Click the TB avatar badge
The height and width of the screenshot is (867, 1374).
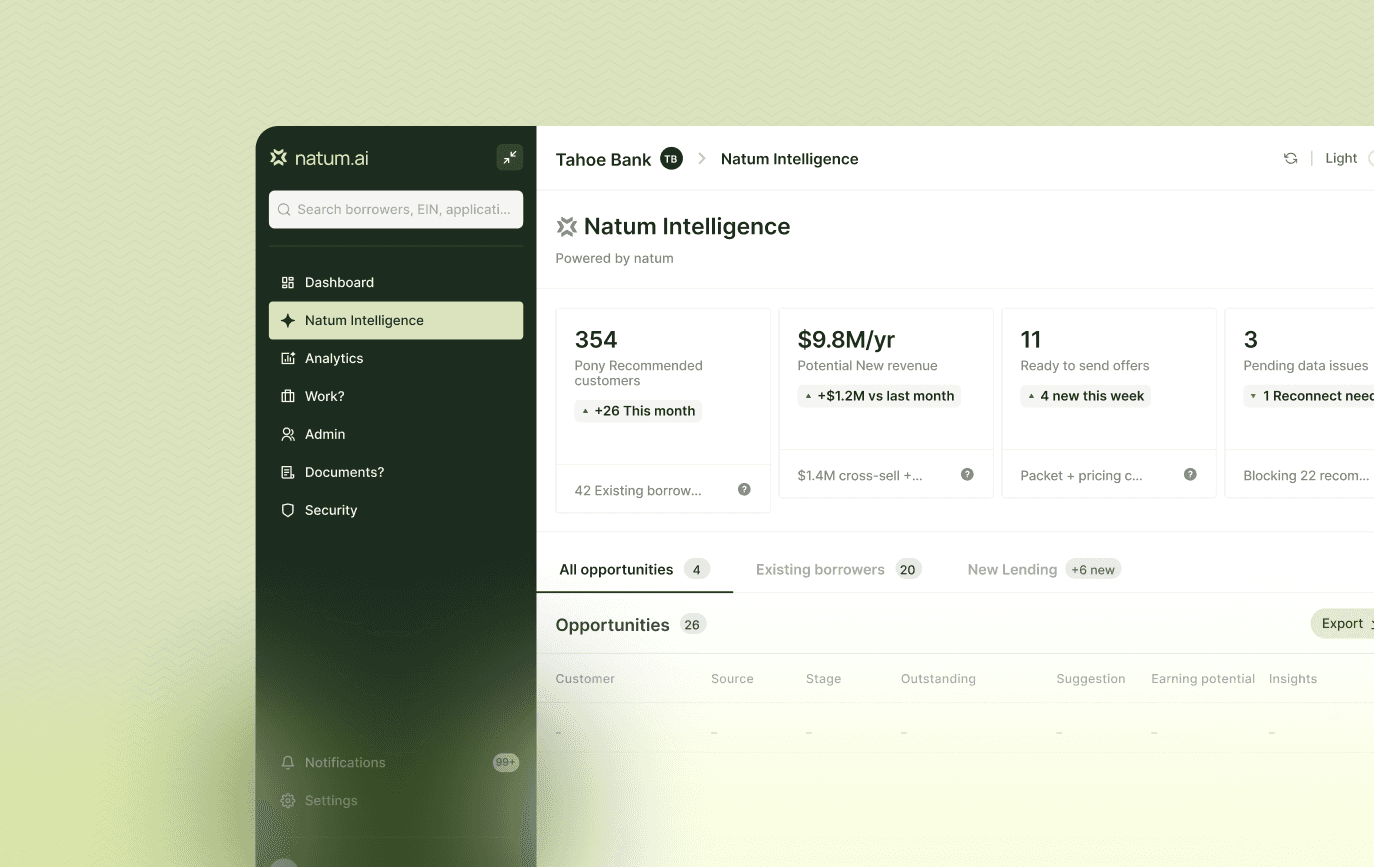[671, 159]
